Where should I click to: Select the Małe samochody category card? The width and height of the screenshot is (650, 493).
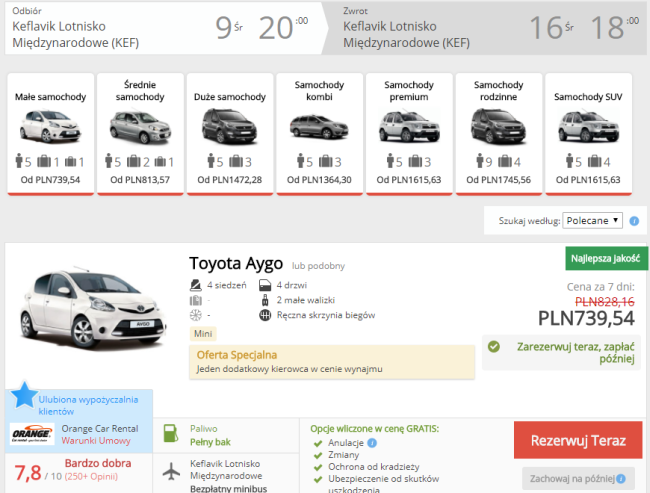pyautogui.click(x=51, y=134)
